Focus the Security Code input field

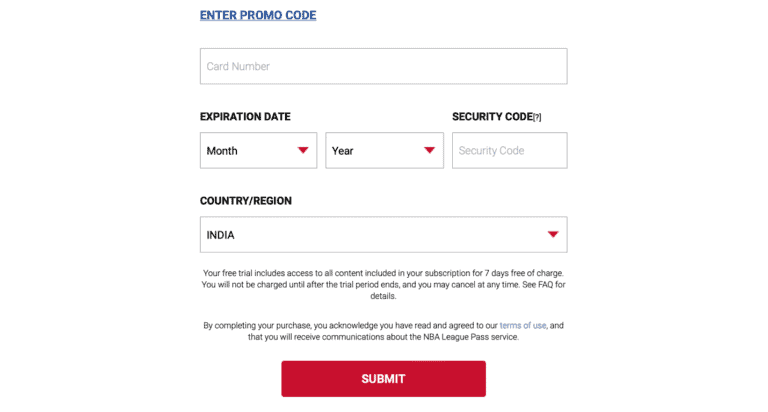(509, 151)
